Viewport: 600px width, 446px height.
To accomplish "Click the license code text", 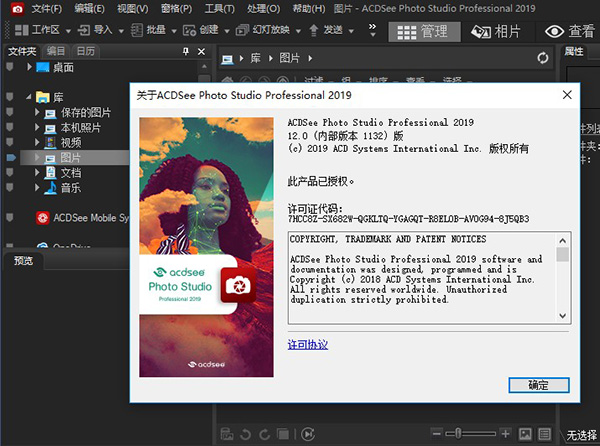I will (x=408, y=219).
